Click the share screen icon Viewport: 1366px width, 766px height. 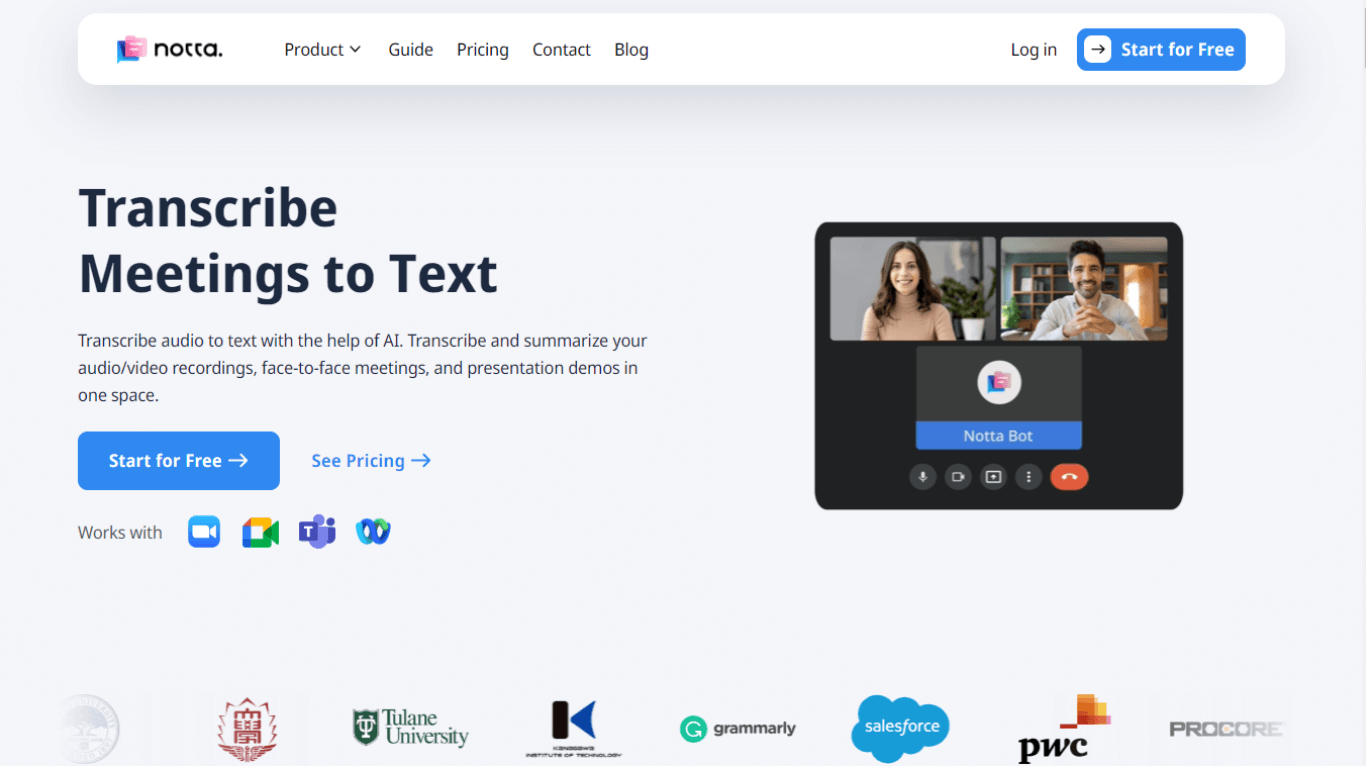point(993,477)
